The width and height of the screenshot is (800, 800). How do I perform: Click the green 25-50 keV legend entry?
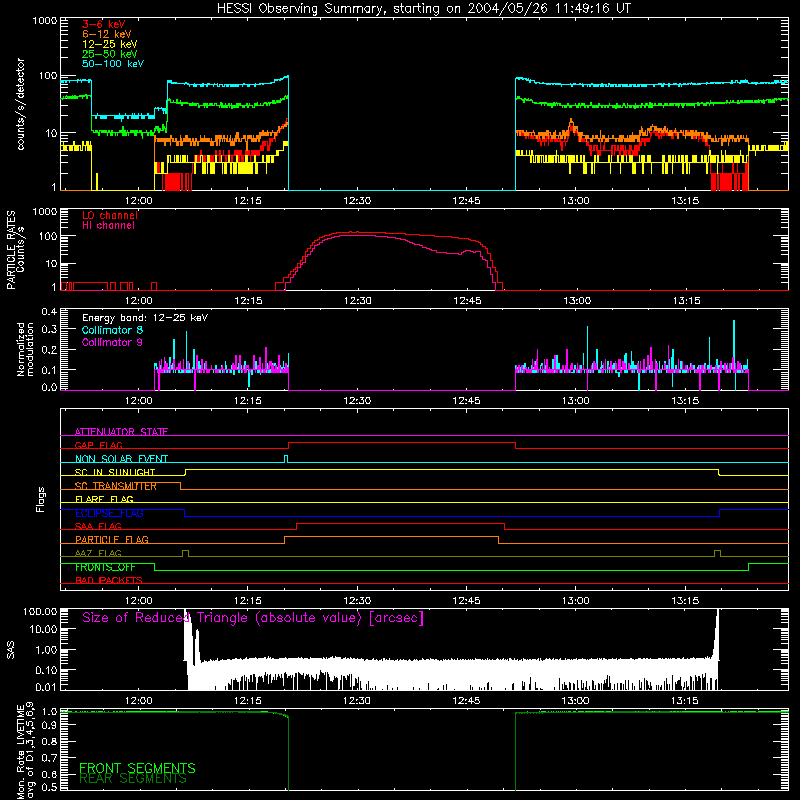(x=110, y=54)
